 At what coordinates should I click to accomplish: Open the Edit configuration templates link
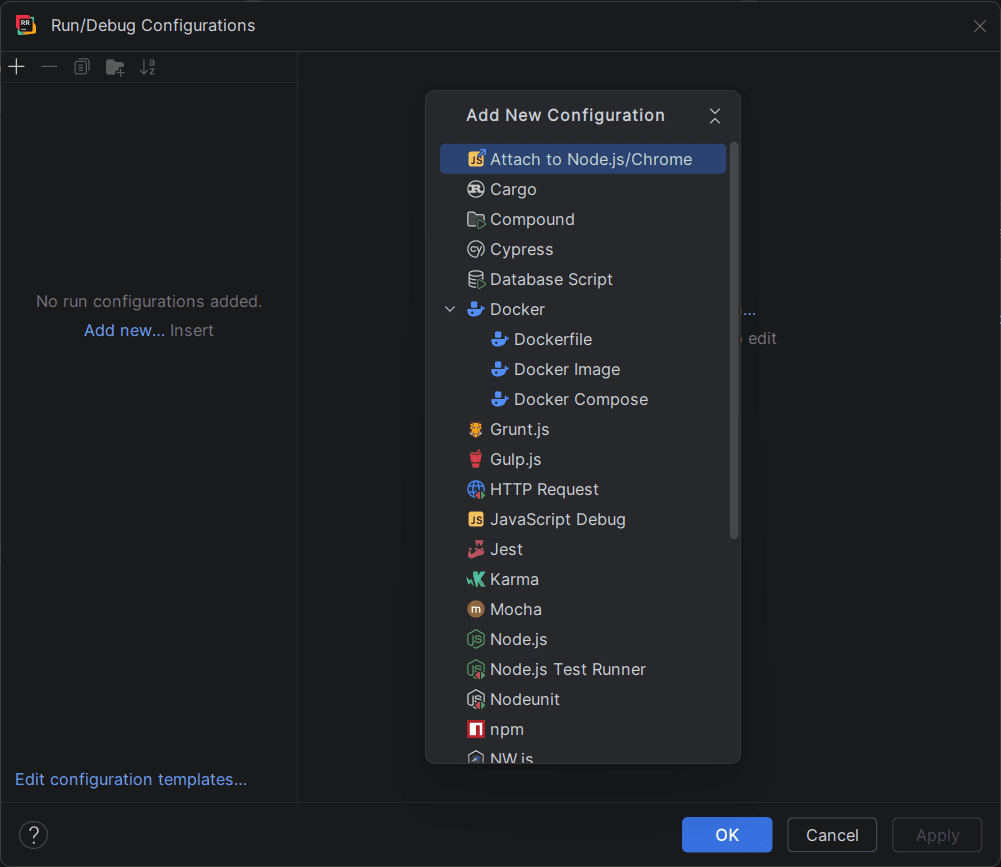[131, 779]
